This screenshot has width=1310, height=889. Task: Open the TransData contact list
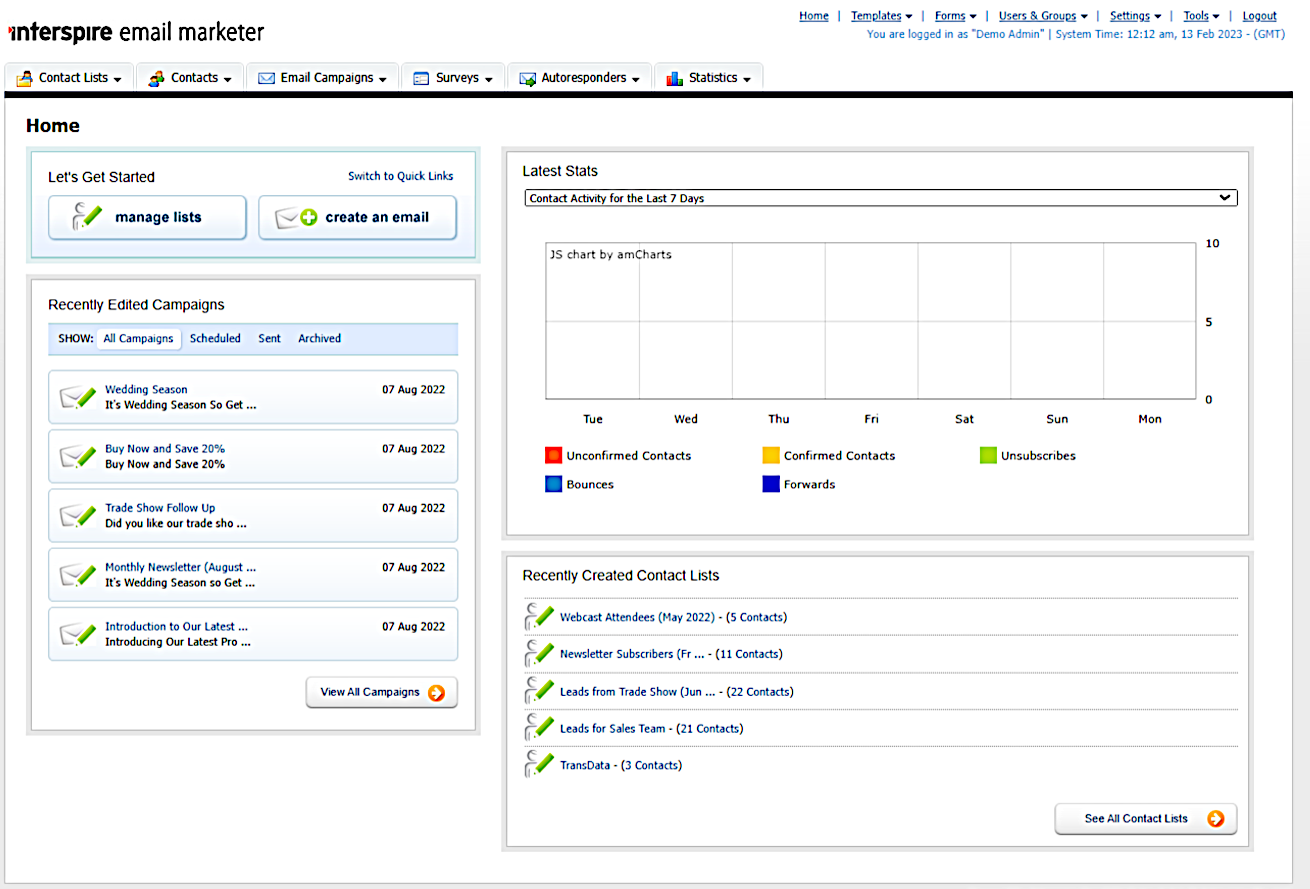[585, 765]
